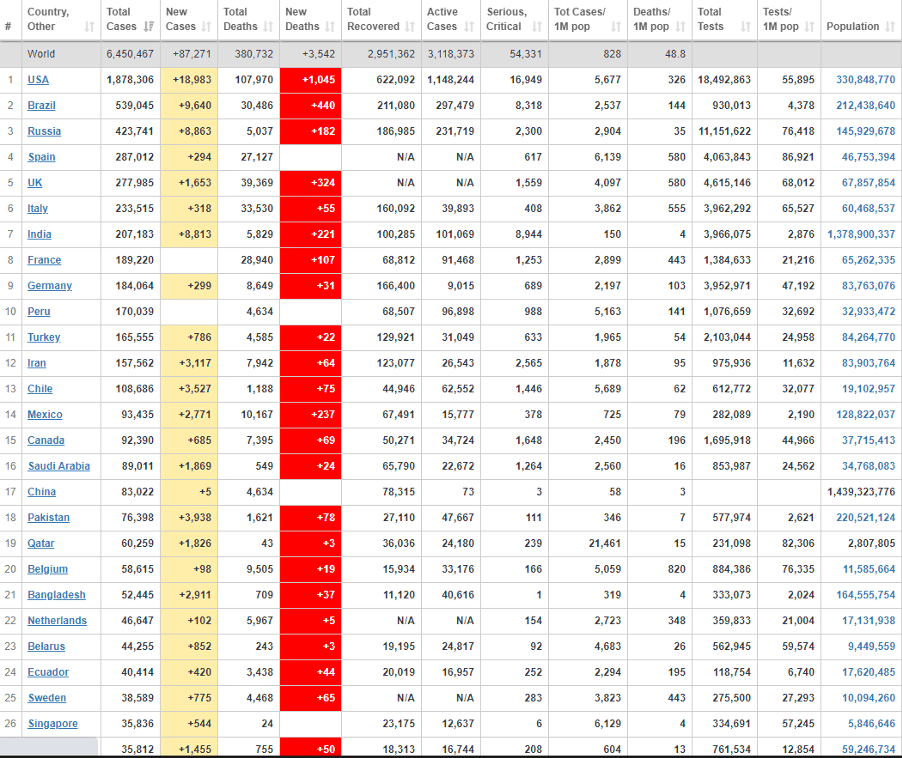
Task: Click the Russia link
Action: point(44,132)
